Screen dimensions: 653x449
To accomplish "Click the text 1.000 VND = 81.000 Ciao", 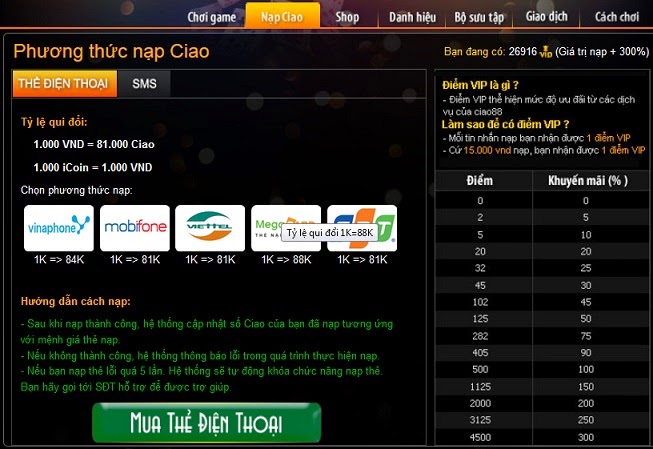I will point(94,144).
